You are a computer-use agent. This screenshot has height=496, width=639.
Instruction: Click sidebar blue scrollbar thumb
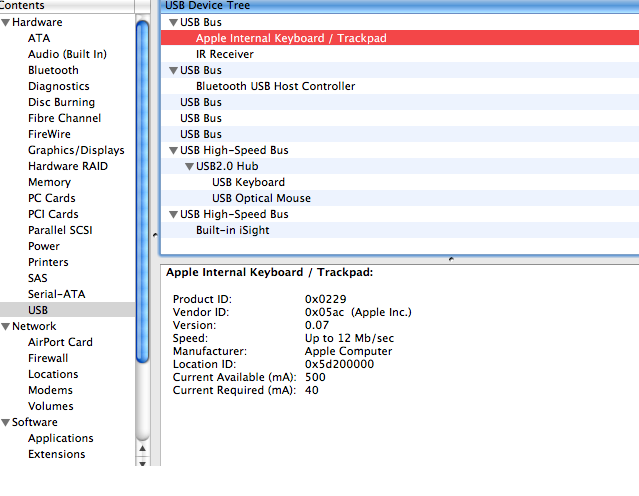pos(142,192)
